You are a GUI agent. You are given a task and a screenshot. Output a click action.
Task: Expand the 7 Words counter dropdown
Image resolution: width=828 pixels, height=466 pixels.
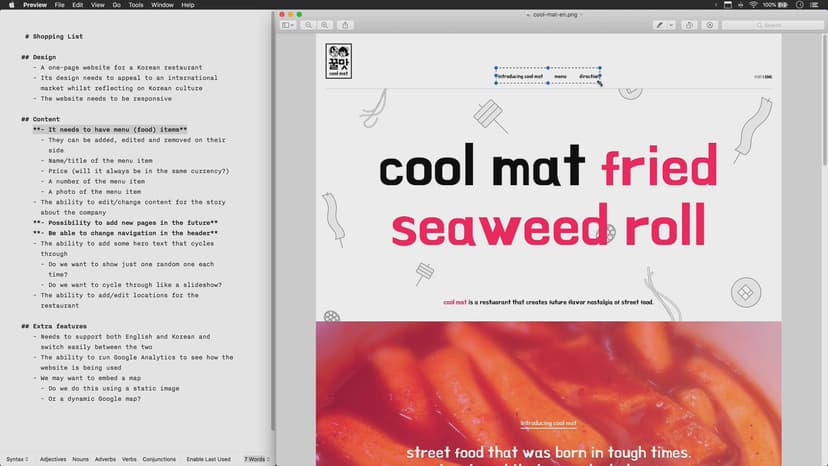click(x=256, y=459)
